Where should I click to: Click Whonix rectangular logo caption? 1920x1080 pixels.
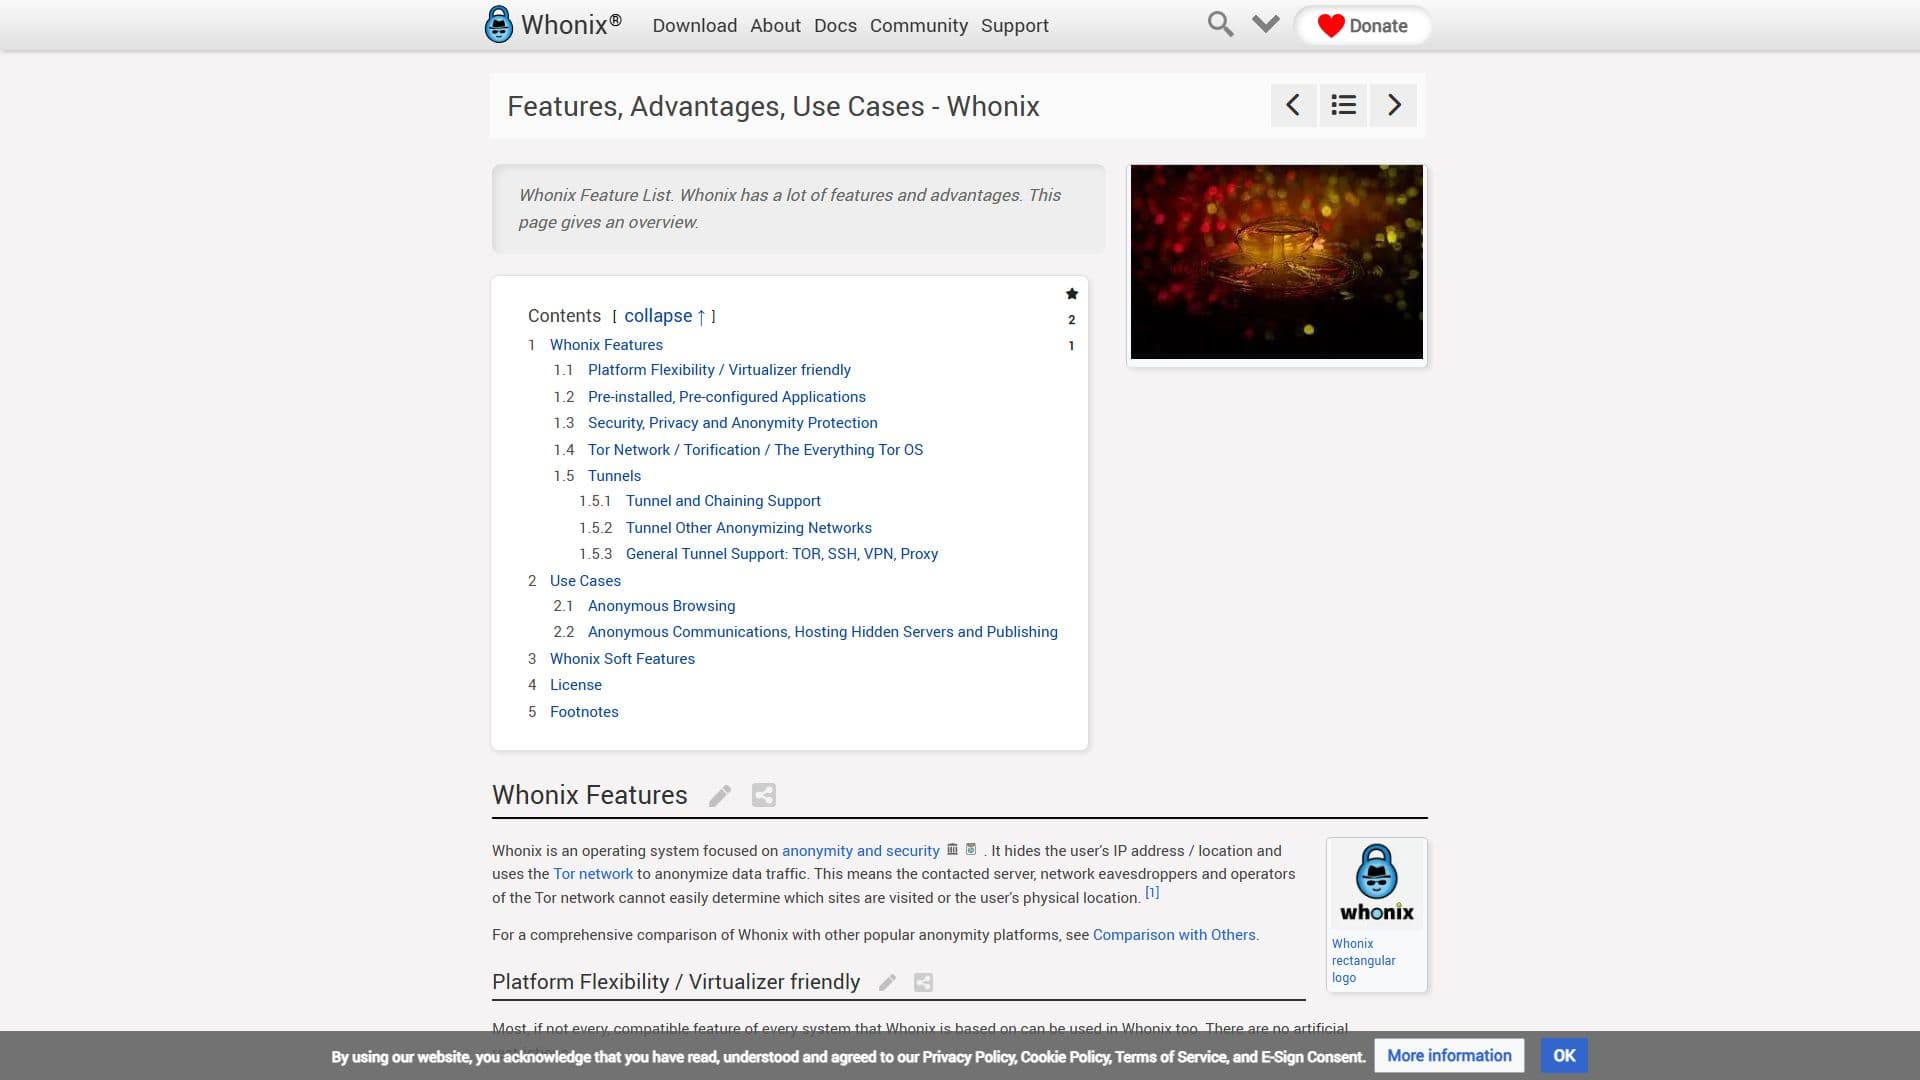(x=1363, y=961)
